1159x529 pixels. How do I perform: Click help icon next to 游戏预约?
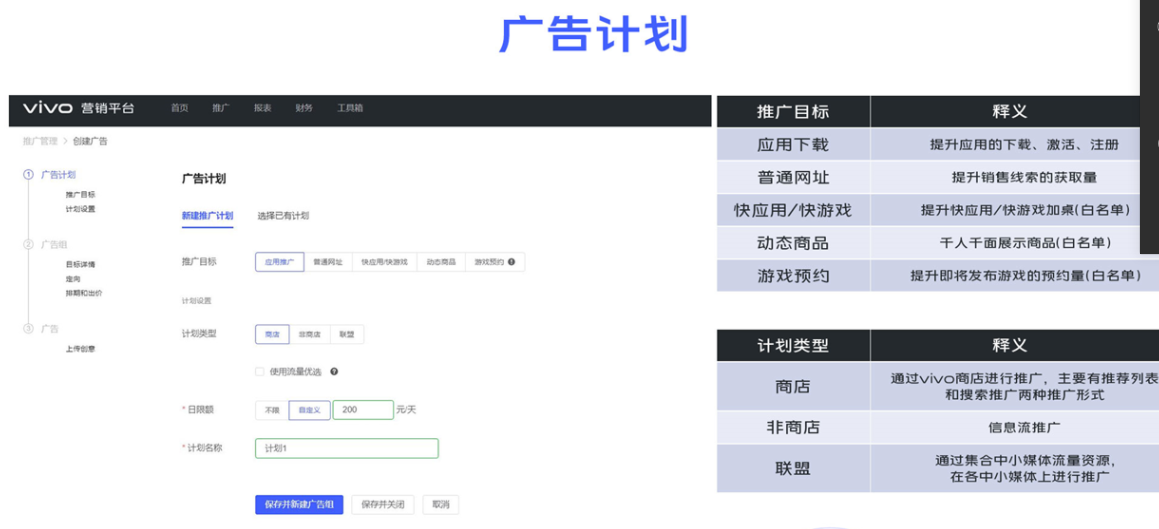click(512, 262)
